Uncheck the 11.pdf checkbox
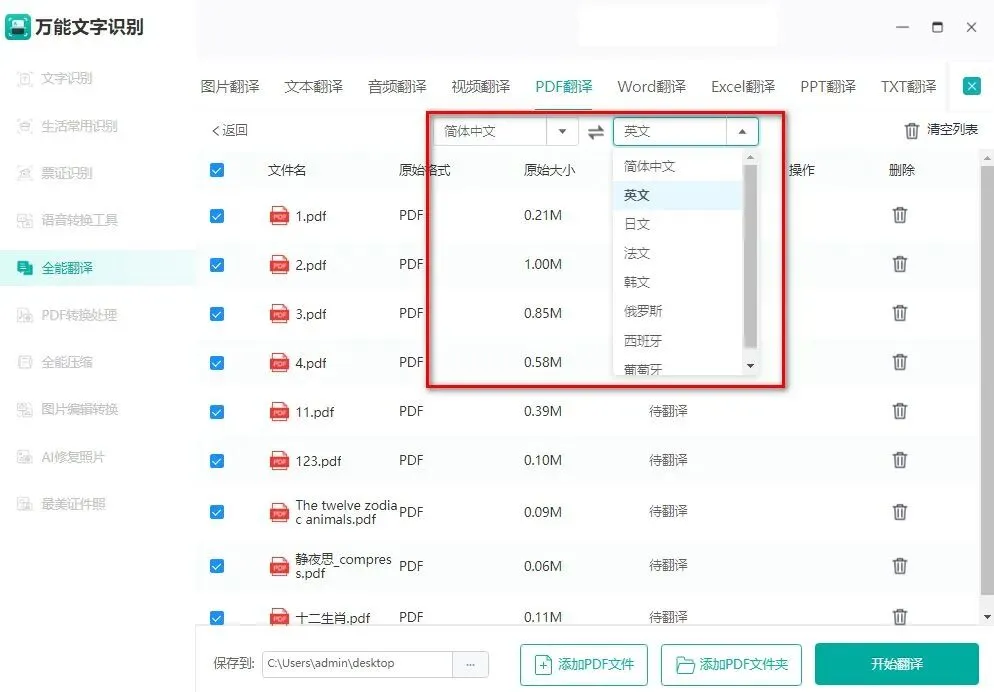This screenshot has width=994, height=692. pos(217,412)
